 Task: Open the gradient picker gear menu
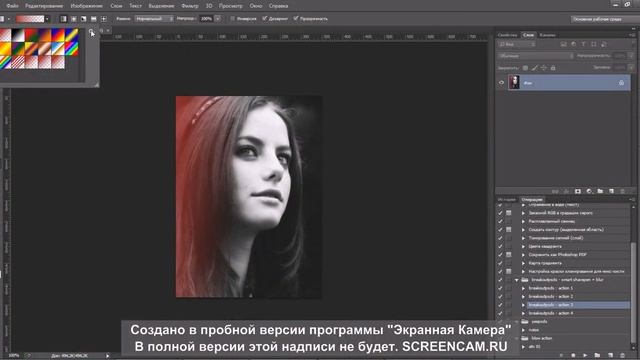[x=91, y=31]
